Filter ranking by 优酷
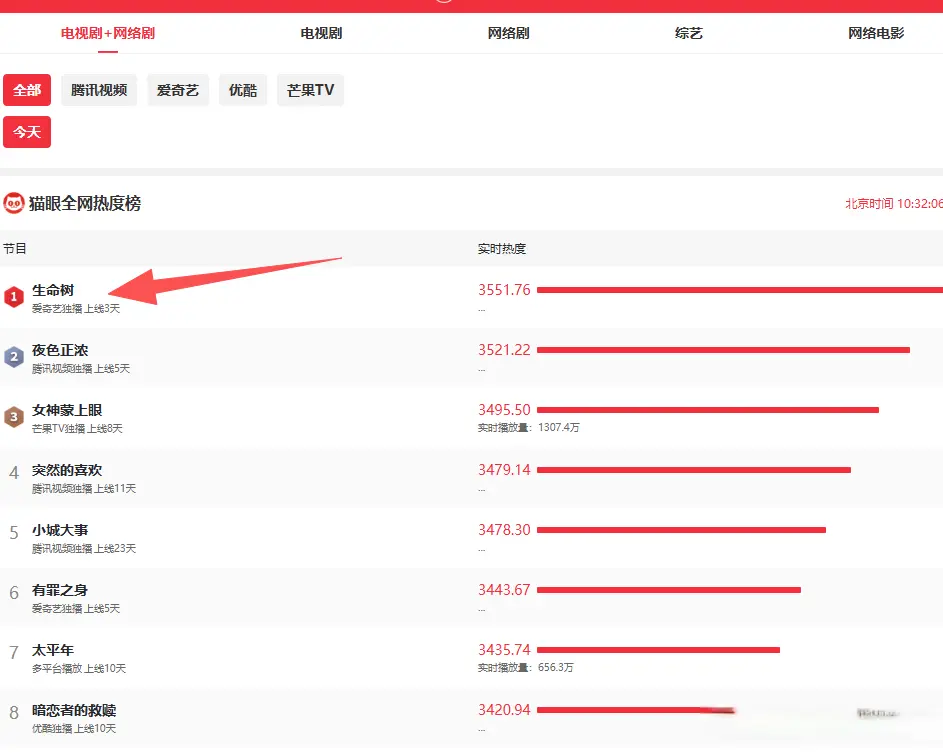 click(x=243, y=90)
